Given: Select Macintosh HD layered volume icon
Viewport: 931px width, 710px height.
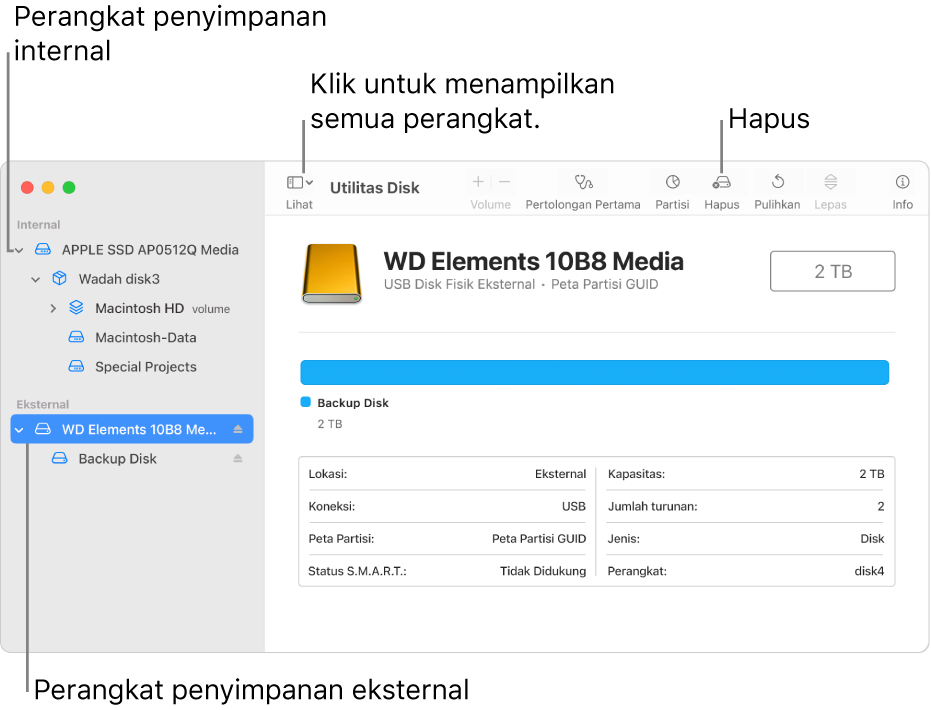Looking at the screenshot, I should (x=76, y=308).
